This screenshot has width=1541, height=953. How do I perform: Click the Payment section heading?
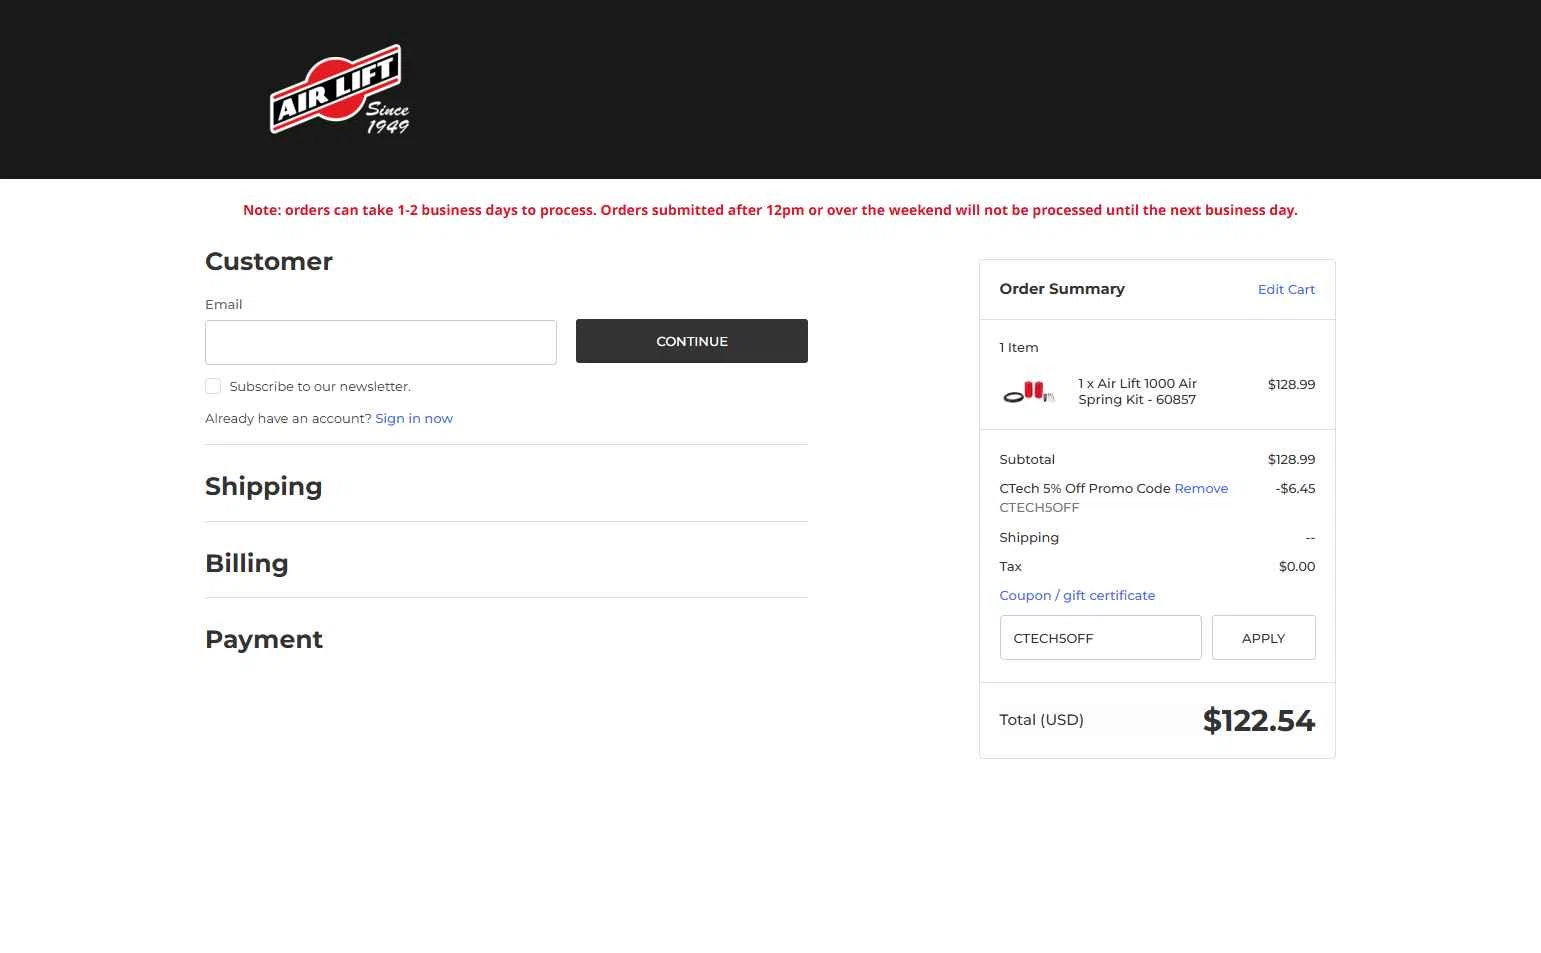[x=264, y=639]
